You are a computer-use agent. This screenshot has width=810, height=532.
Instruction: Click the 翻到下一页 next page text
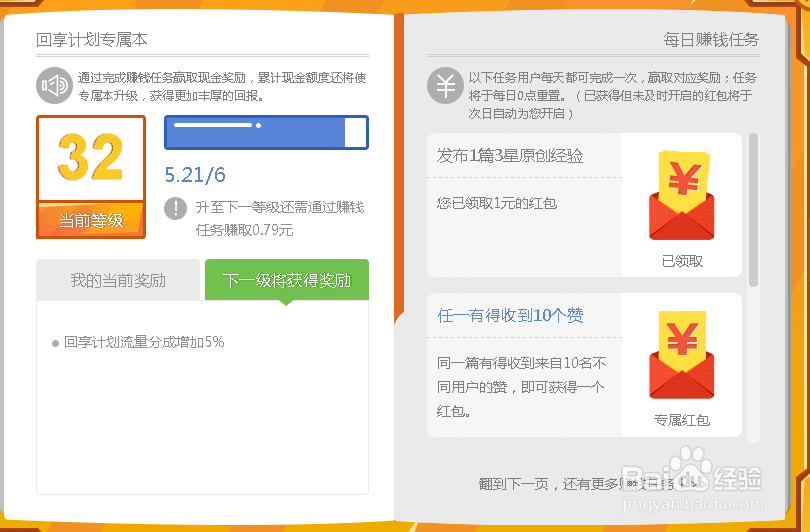tap(514, 484)
